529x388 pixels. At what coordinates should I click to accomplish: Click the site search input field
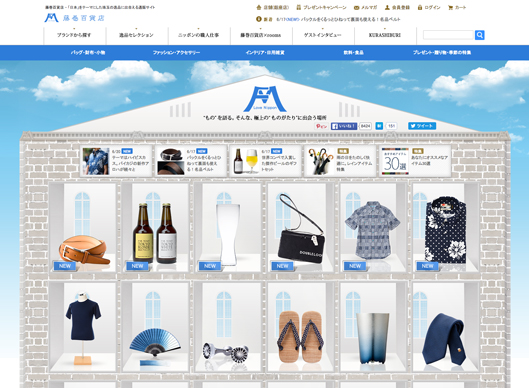pos(448,35)
